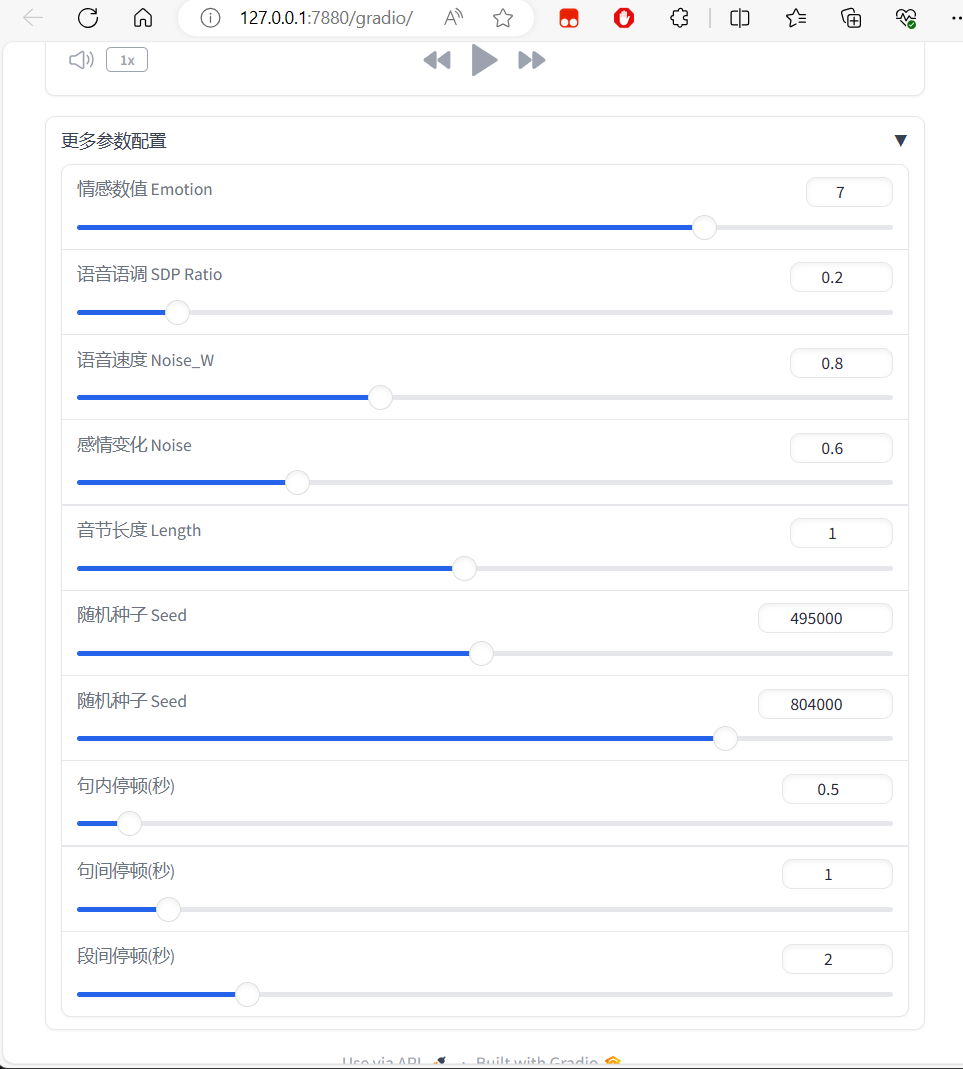
Task: Click the Emotion slider handle
Action: click(704, 227)
